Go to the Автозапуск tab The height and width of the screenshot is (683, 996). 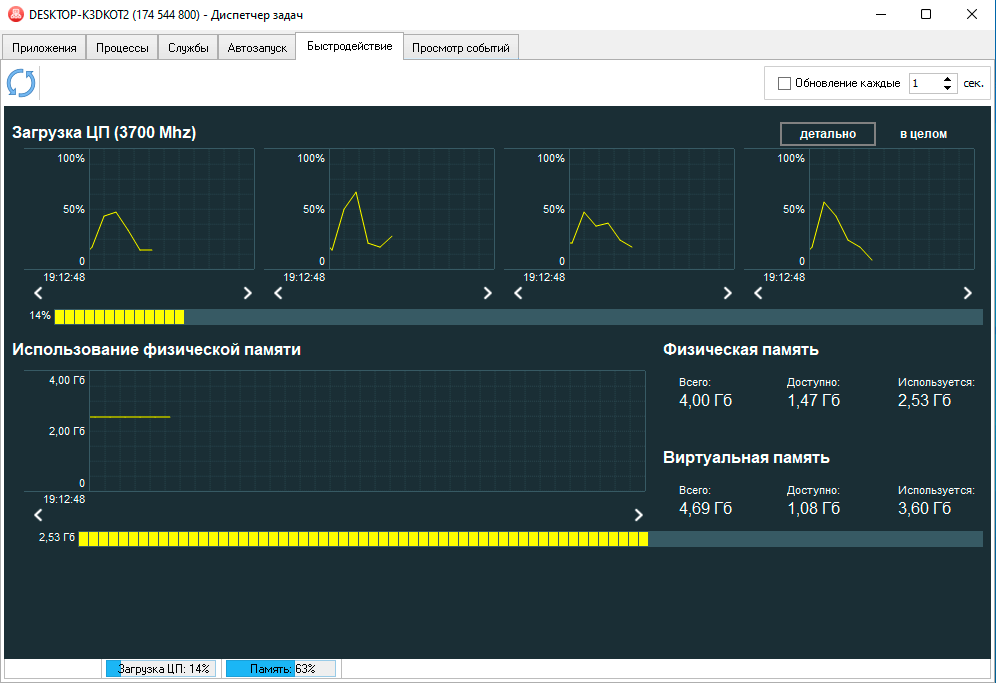(257, 47)
